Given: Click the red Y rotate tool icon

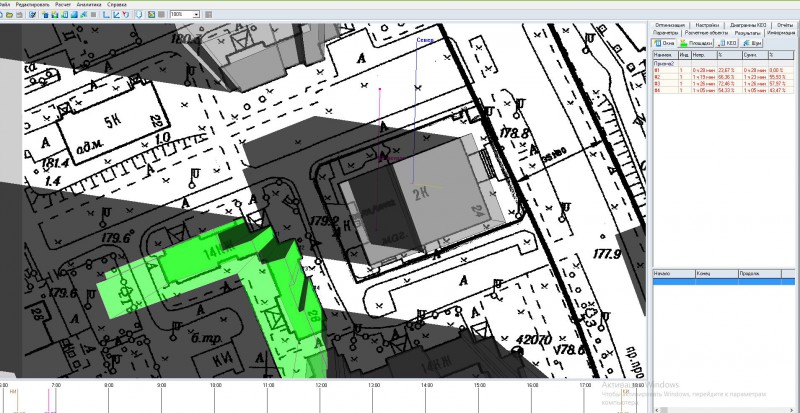Looking at the screenshot, I should (126, 14).
